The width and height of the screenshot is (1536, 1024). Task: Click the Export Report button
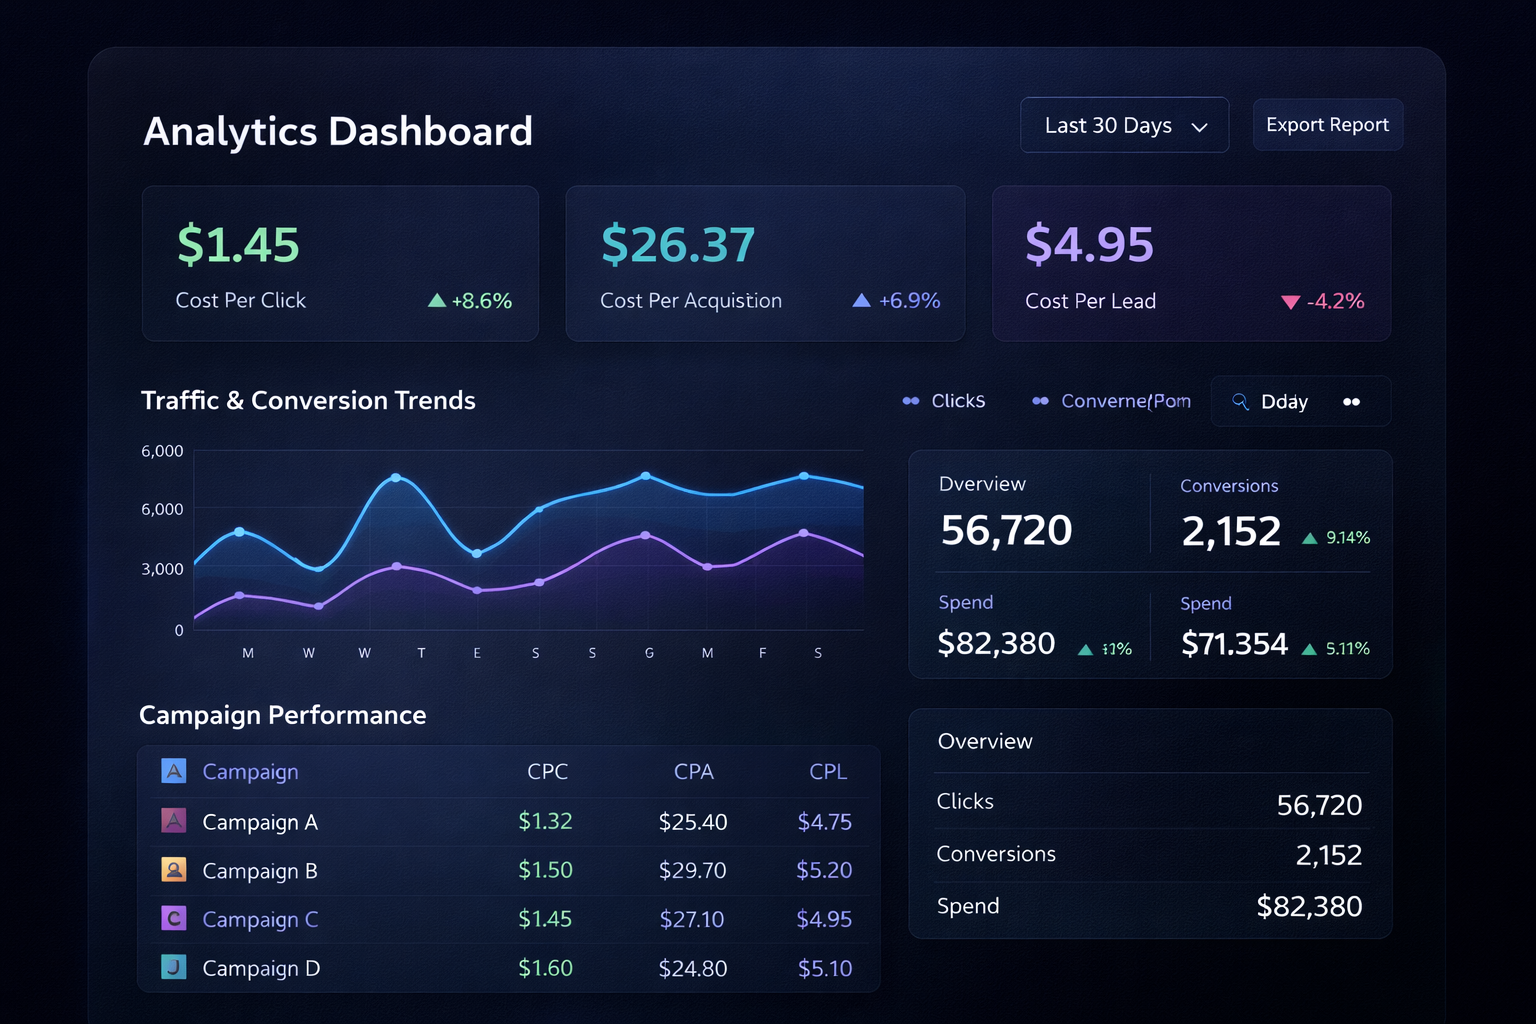(x=1327, y=124)
